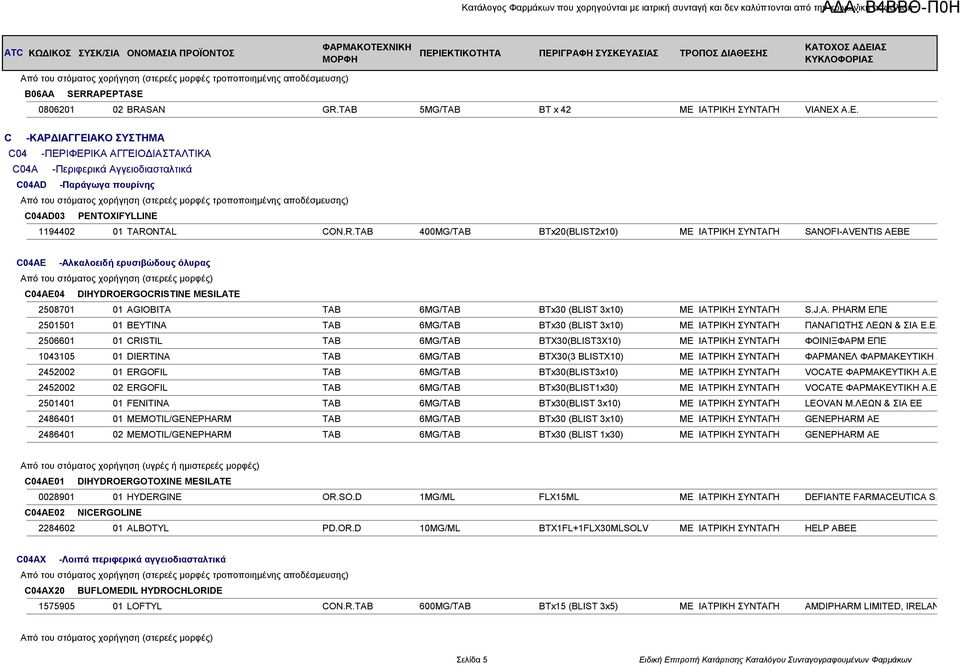960x666 pixels.
Task: Click the C04AE Αλκαλοειδή ερυσιβώδους όλυρας heading
Action: click(113, 263)
